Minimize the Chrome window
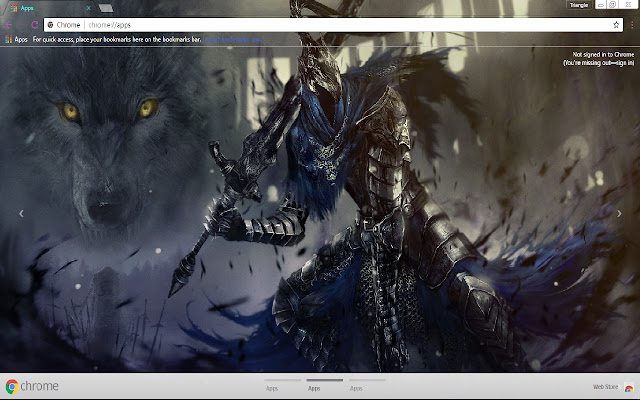640x400 pixels. 601,5
